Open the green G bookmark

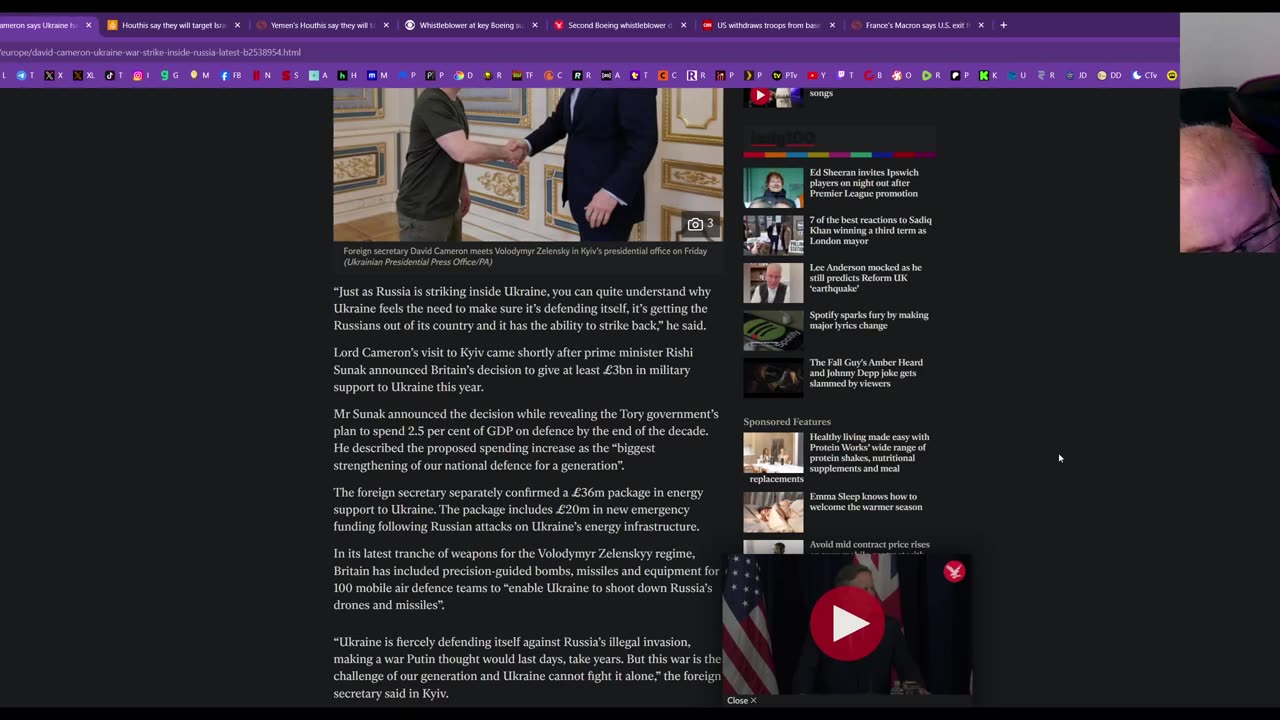[x=169, y=75]
